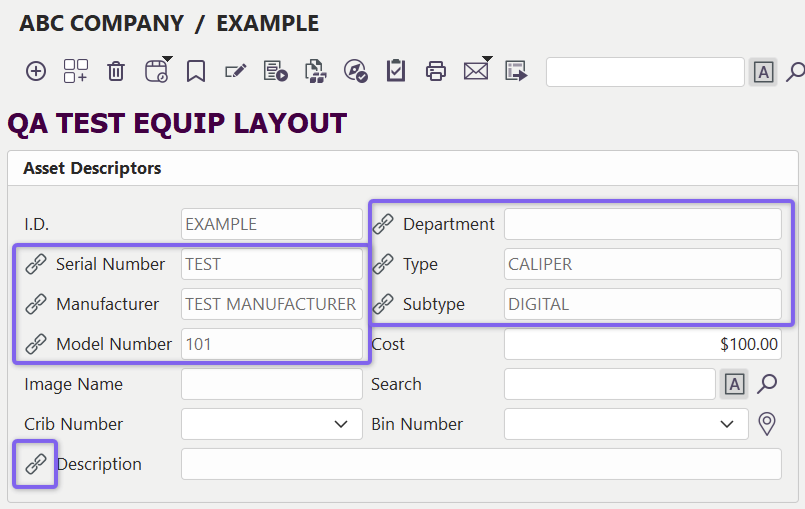The width and height of the screenshot is (805, 509).
Task: Click the bookmark icon in toolbar
Action: click(196, 71)
